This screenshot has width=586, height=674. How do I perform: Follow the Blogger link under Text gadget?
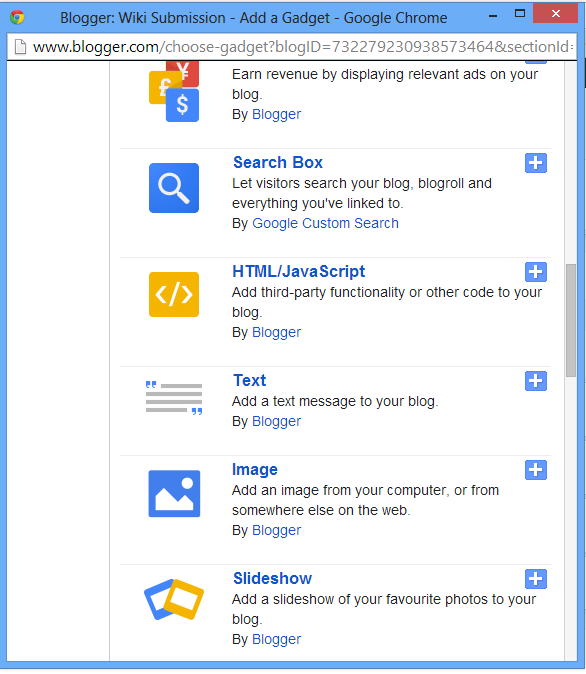276,421
